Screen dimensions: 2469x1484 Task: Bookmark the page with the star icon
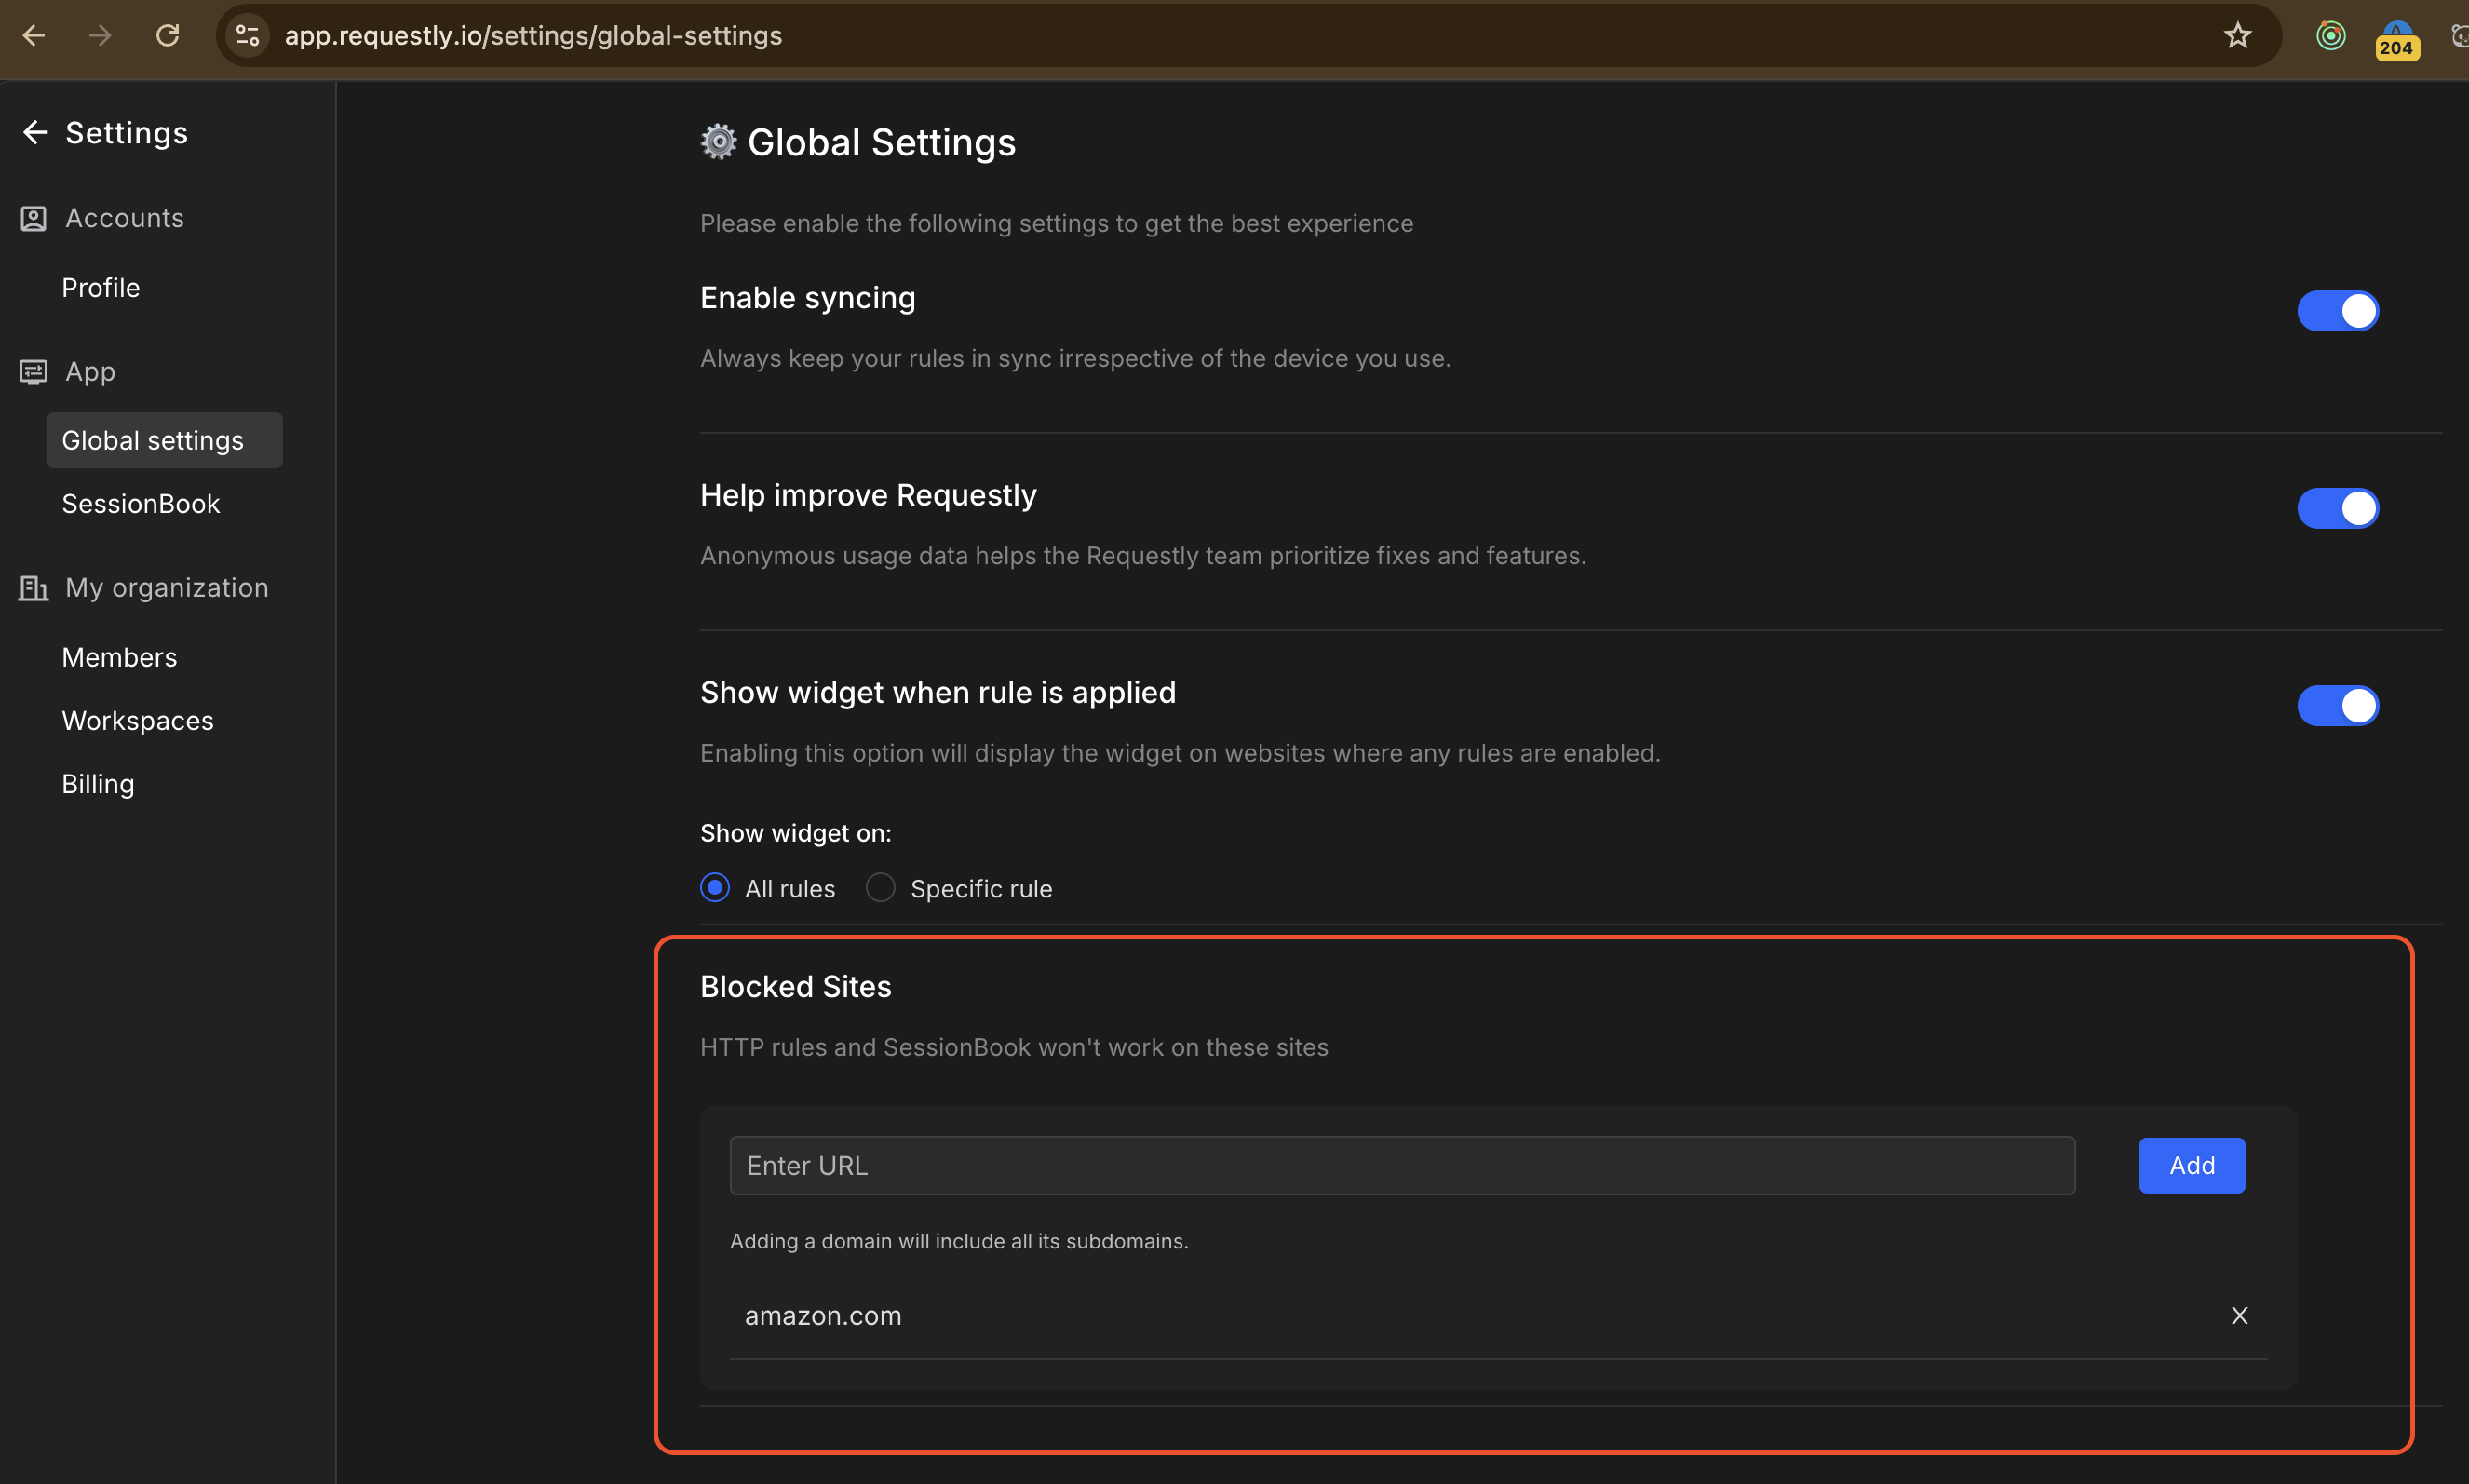[2237, 36]
